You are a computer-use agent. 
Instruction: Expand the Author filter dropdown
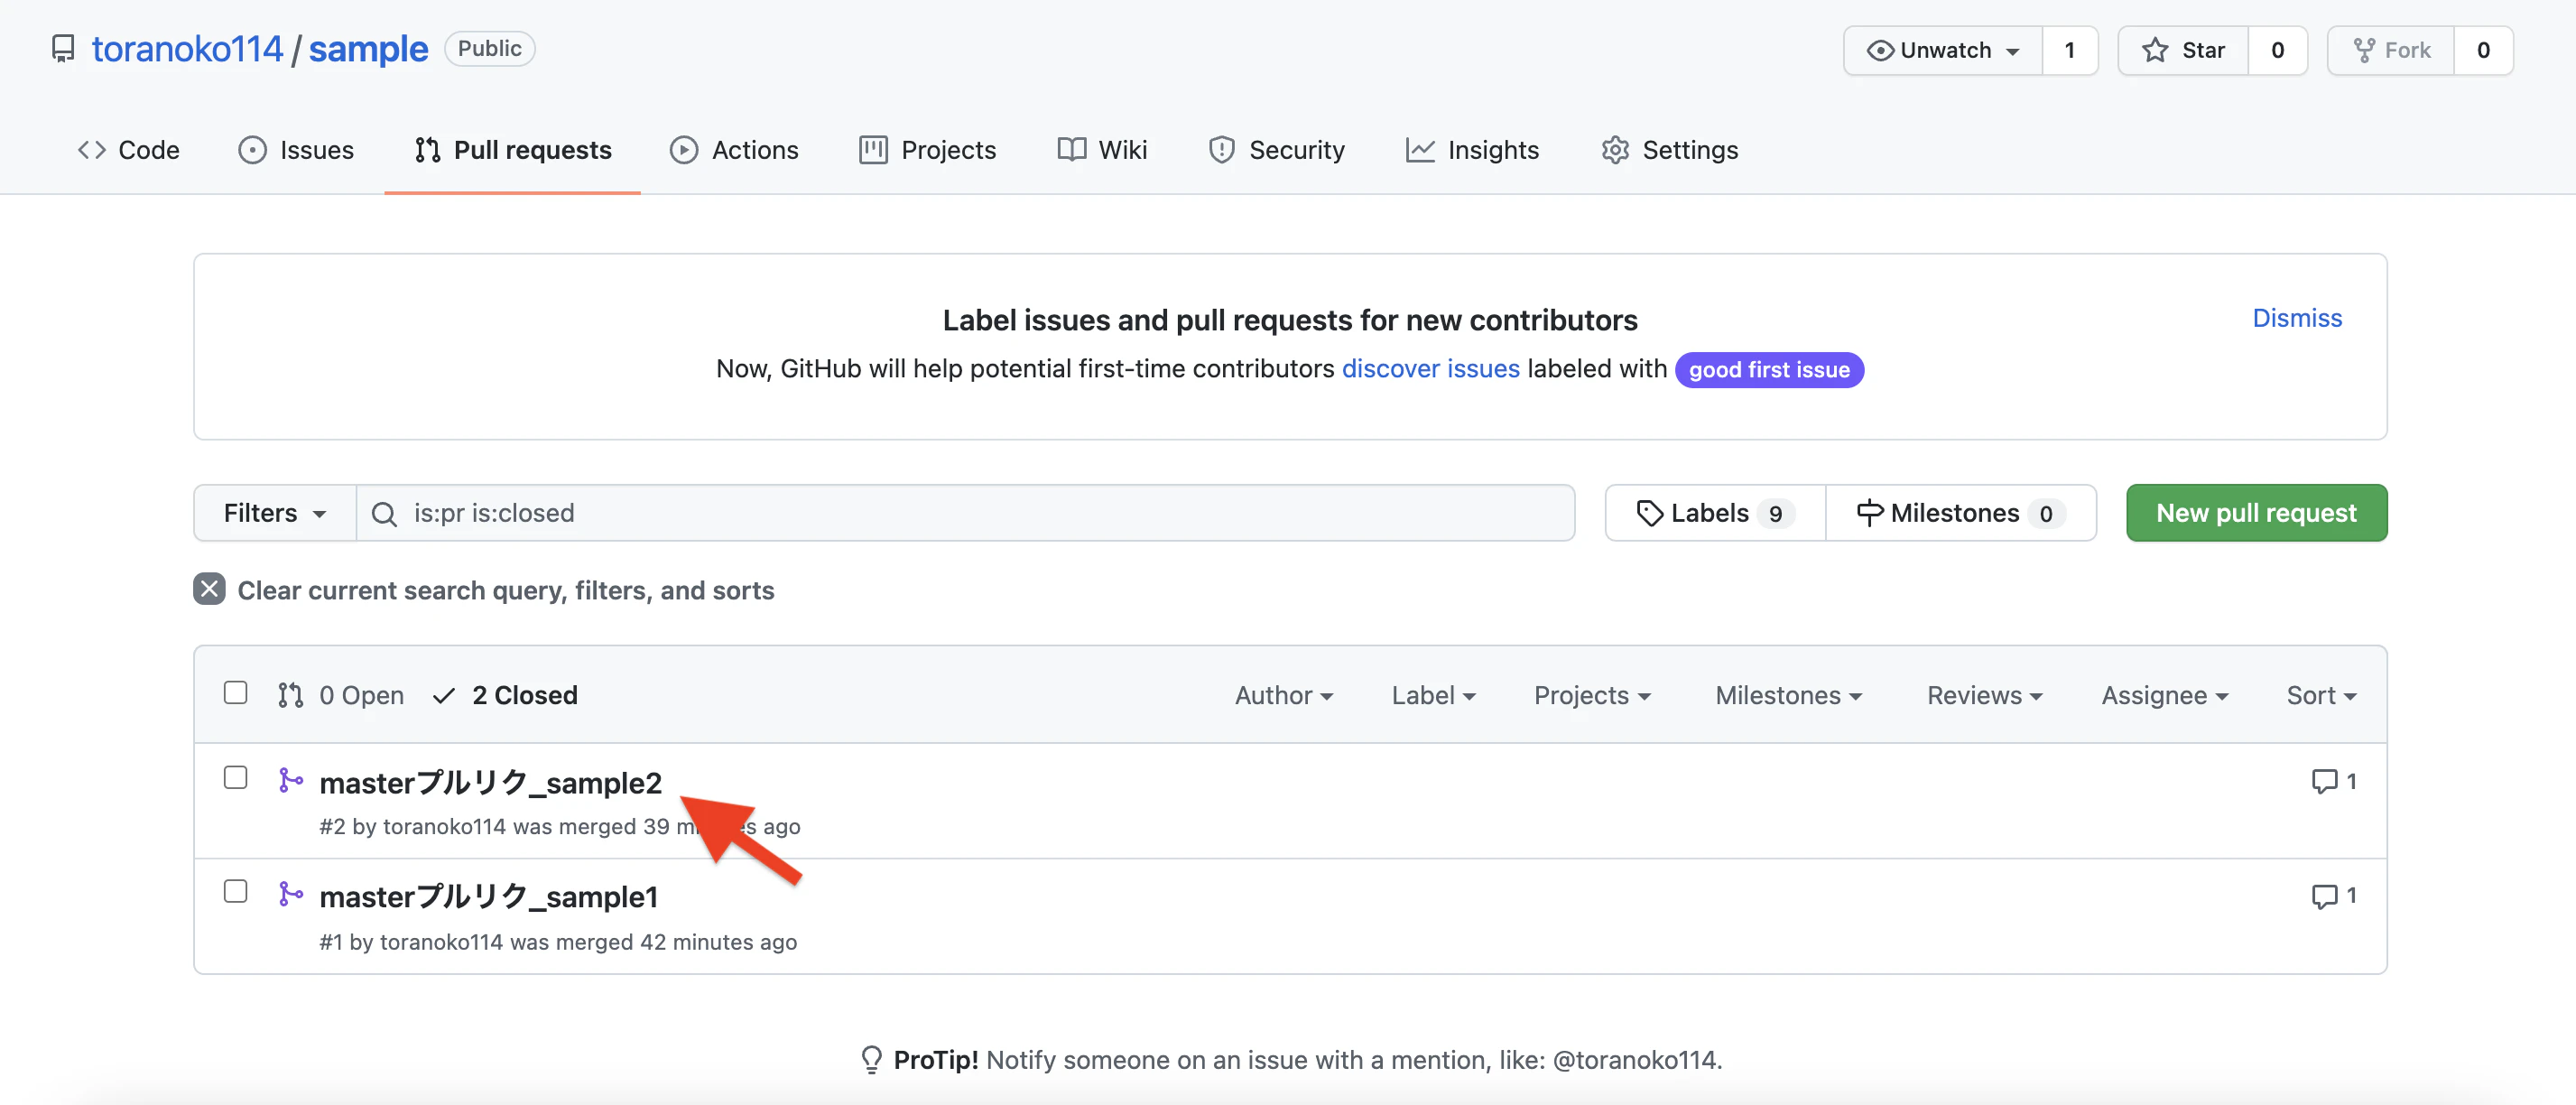click(1283, 695)
